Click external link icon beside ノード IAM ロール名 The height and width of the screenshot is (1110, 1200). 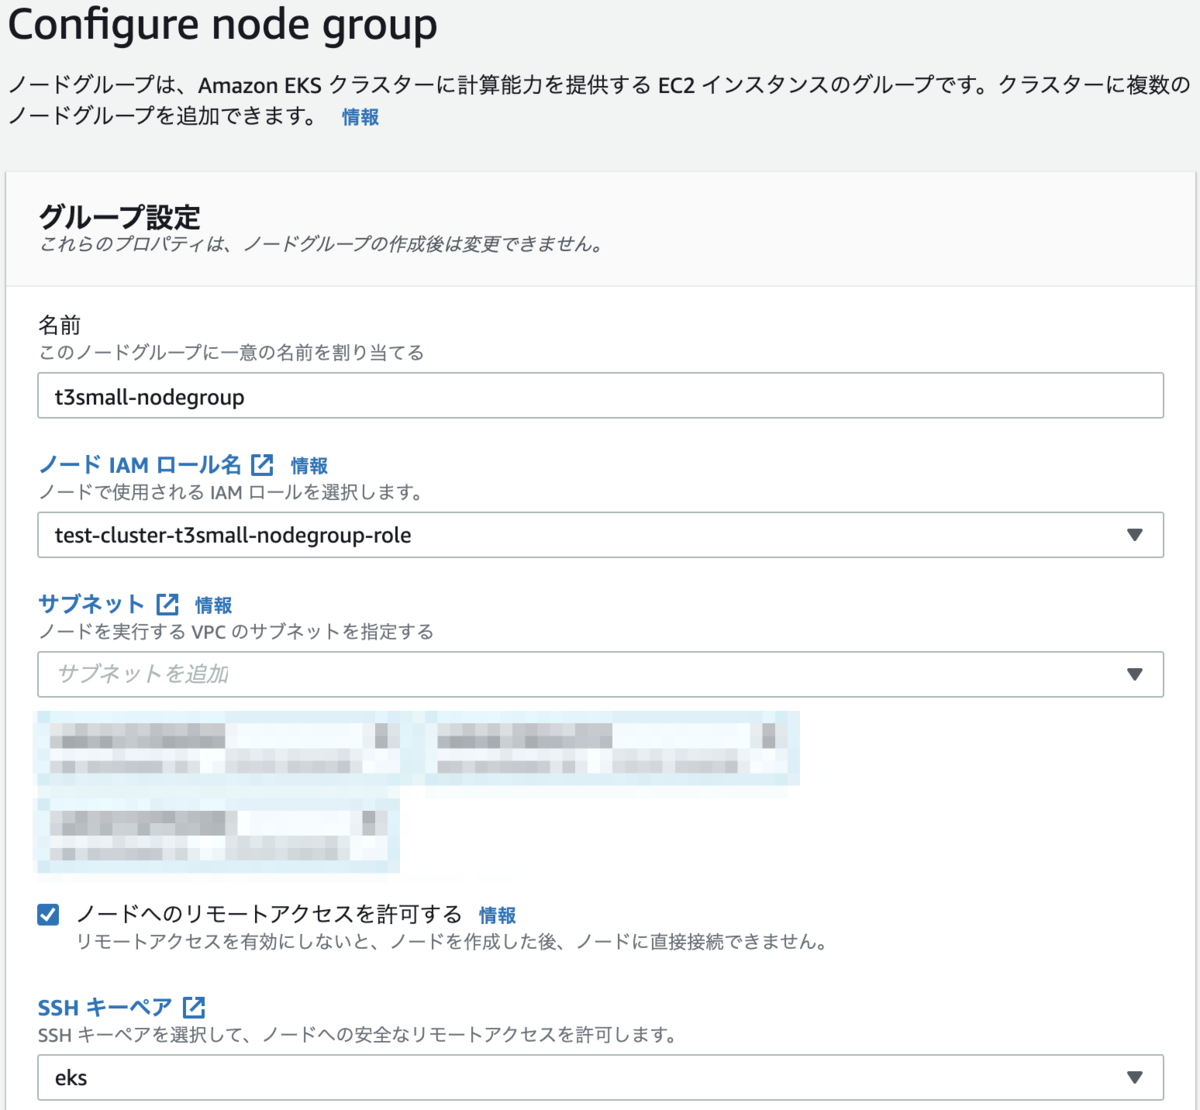click(x=262, y=465)
